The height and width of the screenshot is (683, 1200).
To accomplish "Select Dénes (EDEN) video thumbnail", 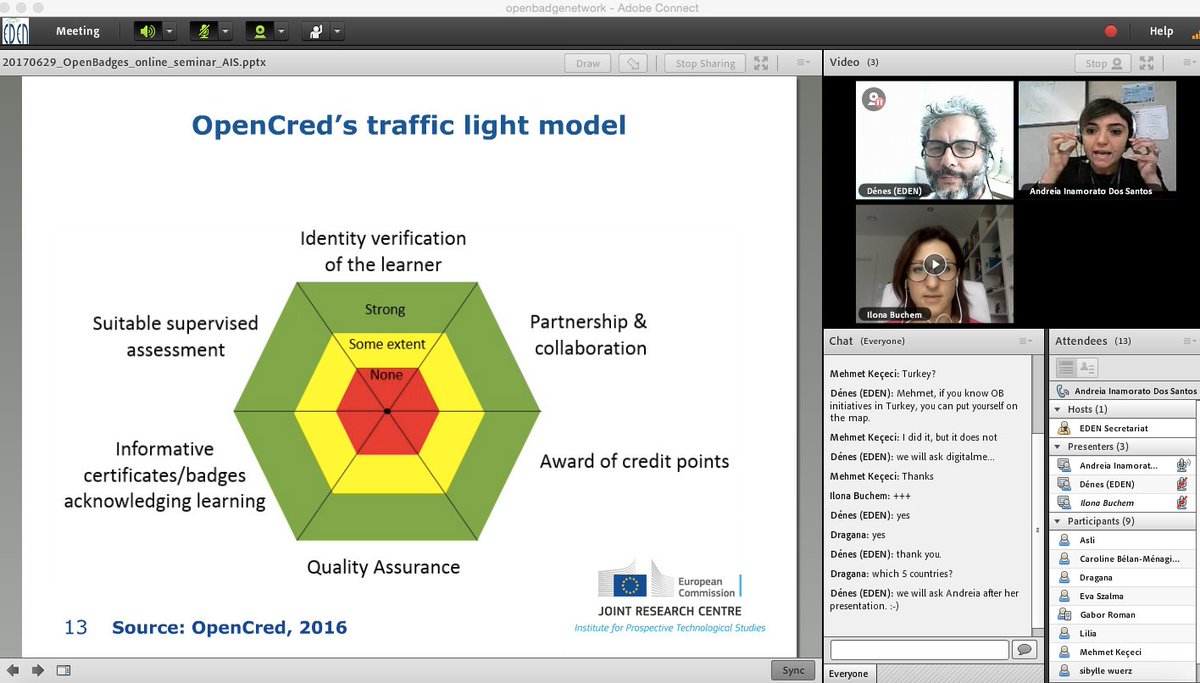I will click(934, 139).
